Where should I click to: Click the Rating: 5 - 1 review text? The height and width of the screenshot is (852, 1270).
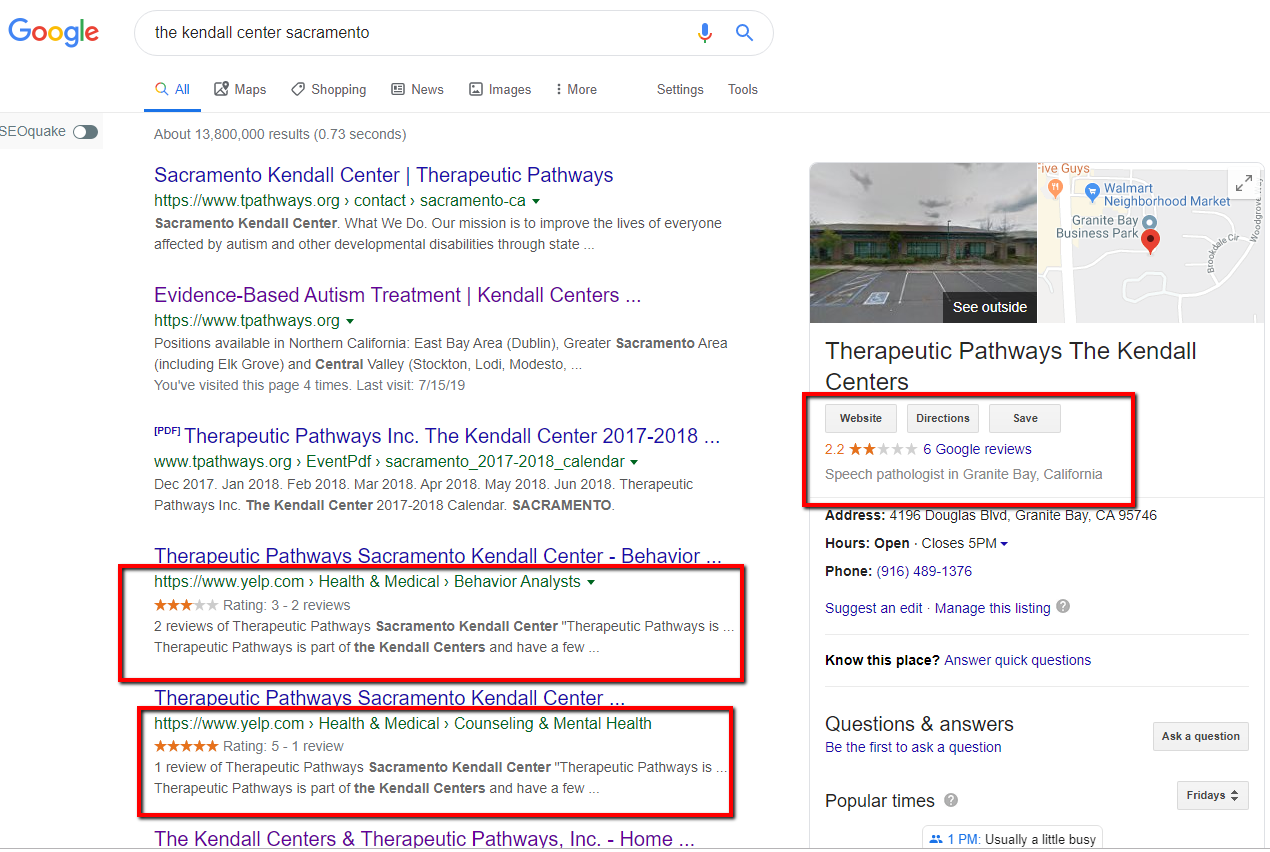[x=283, y=746]
